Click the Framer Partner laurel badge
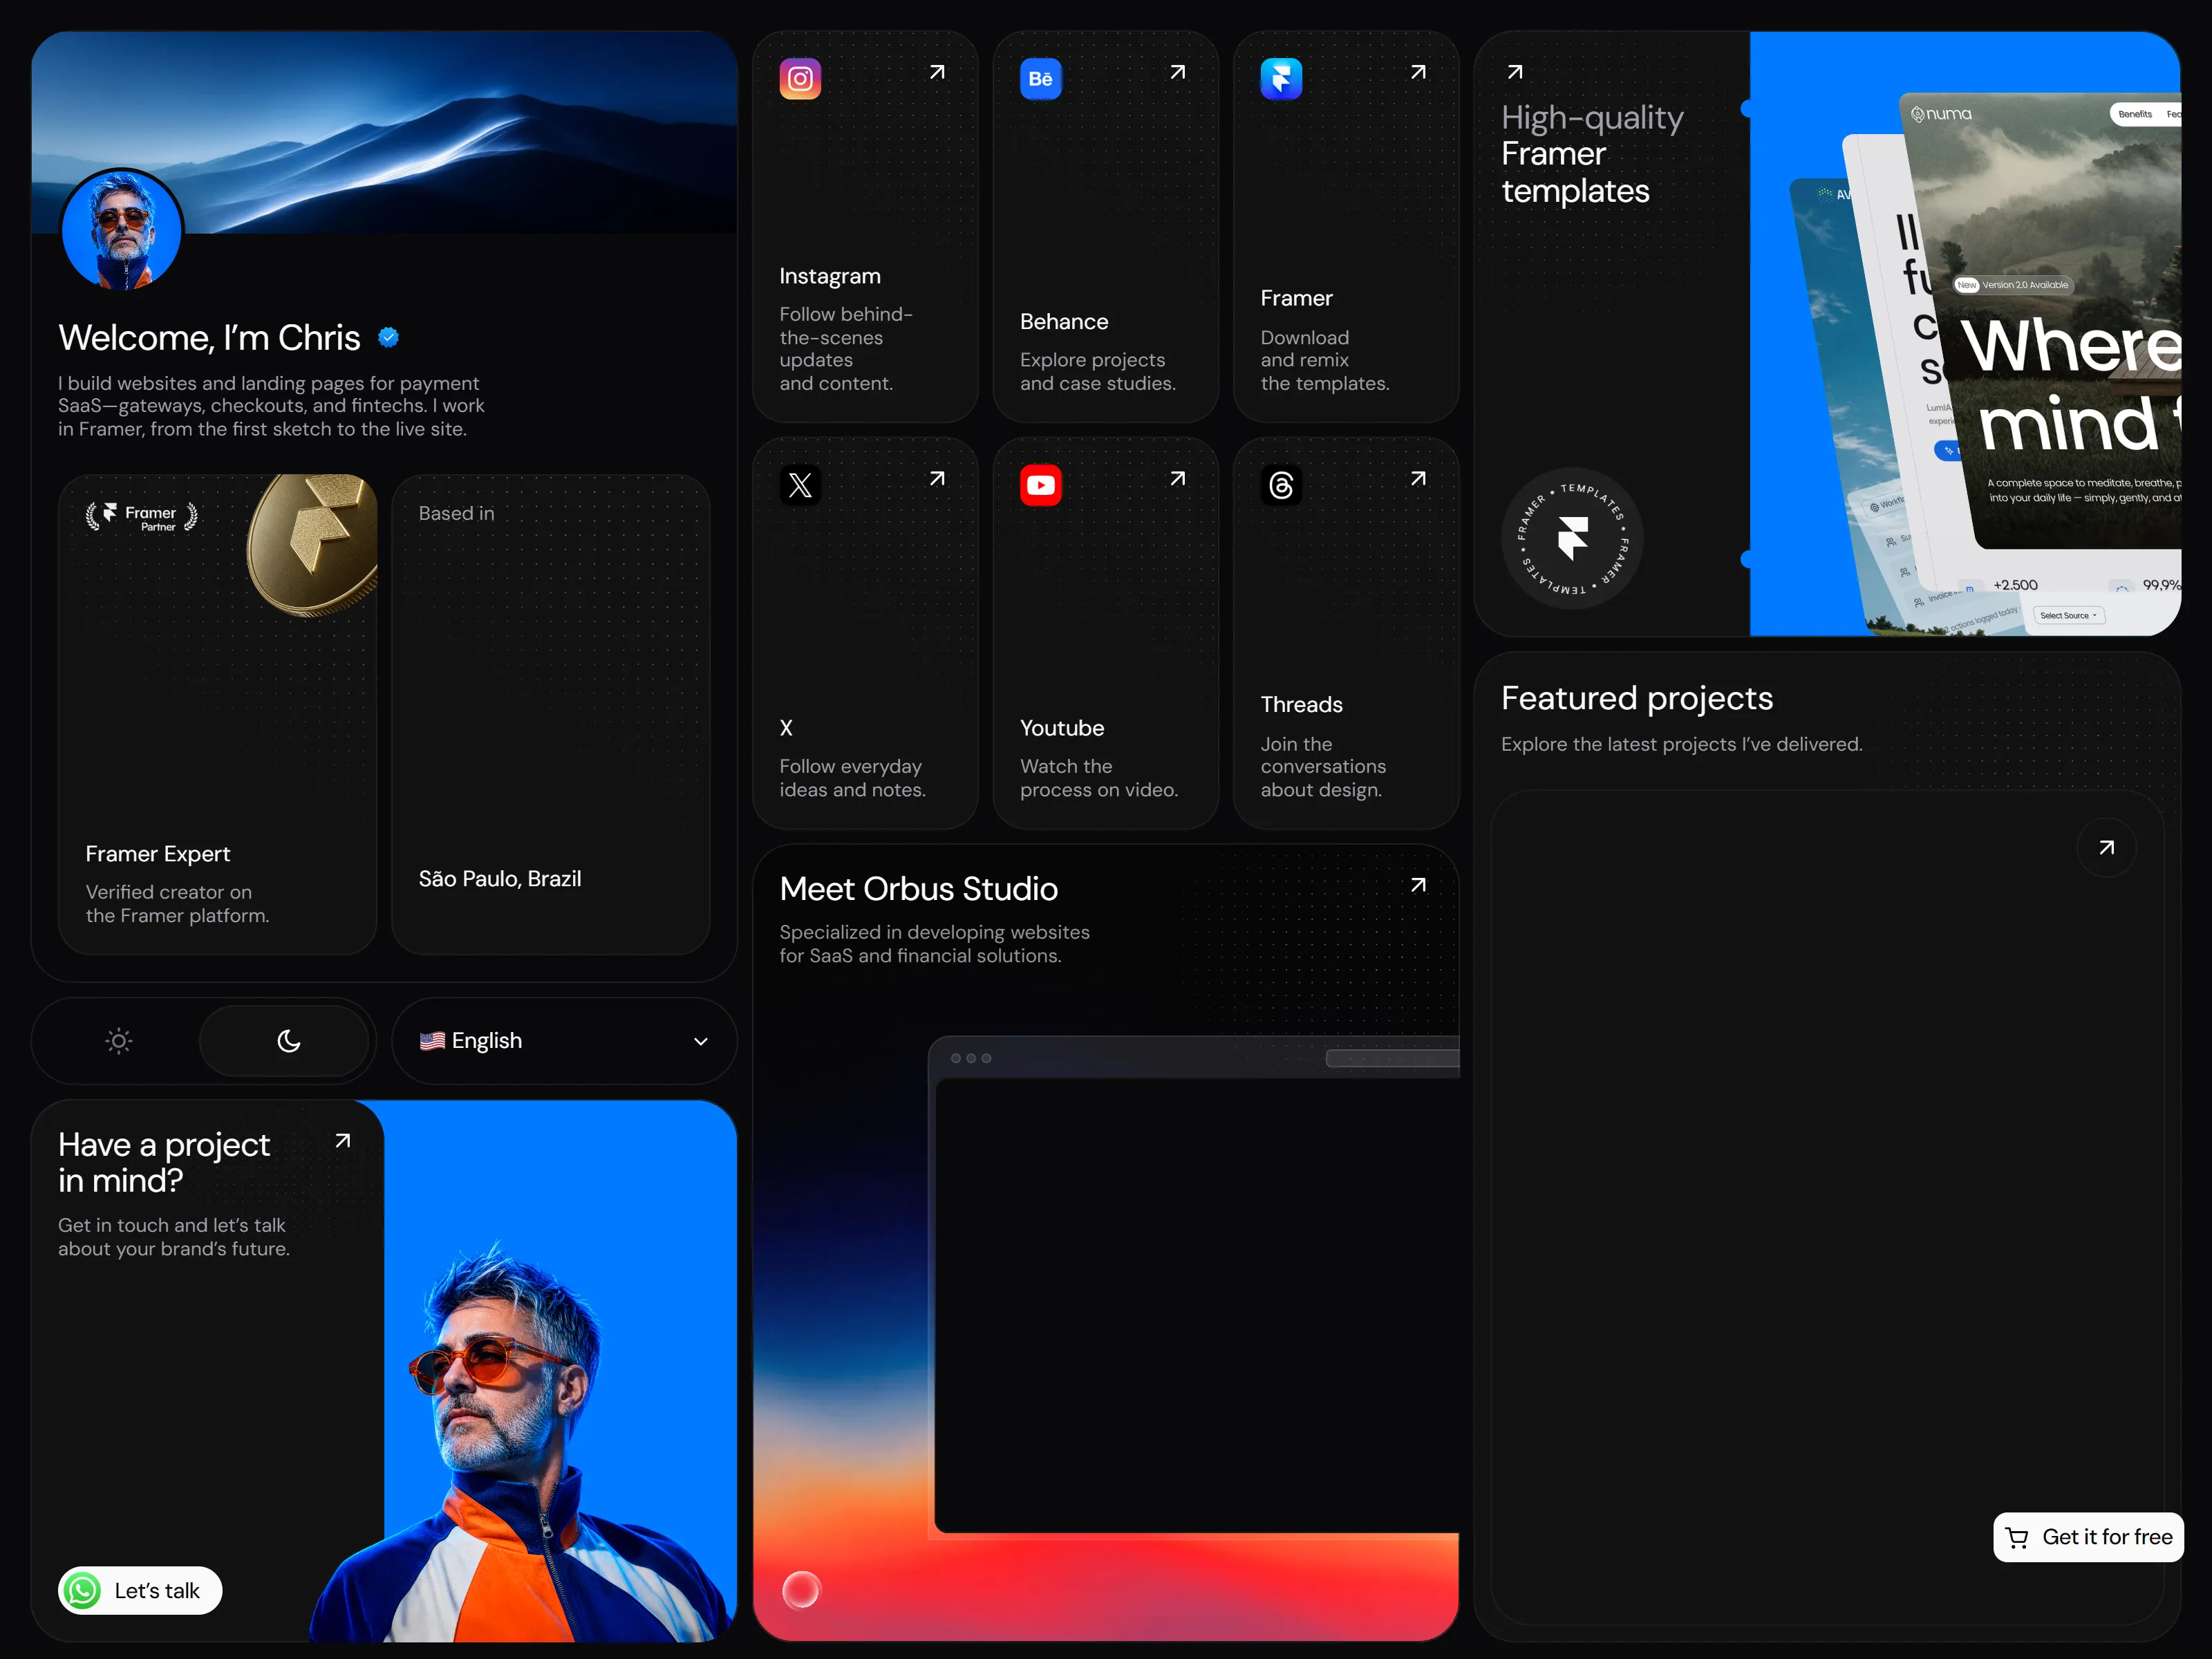2212x1659 pixels. (x=141, y=517)
